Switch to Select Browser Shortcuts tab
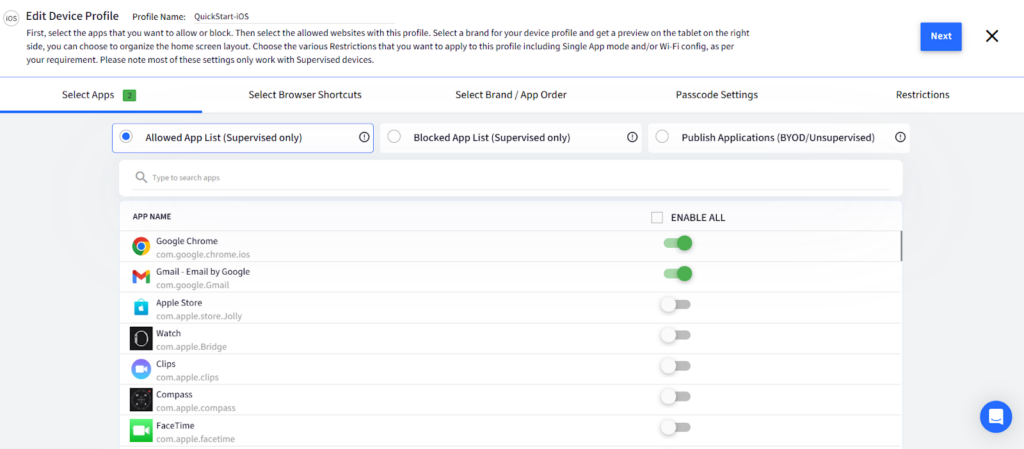Image resolution: width=1024 pixels, height=449 pixels. click(305, 95)
